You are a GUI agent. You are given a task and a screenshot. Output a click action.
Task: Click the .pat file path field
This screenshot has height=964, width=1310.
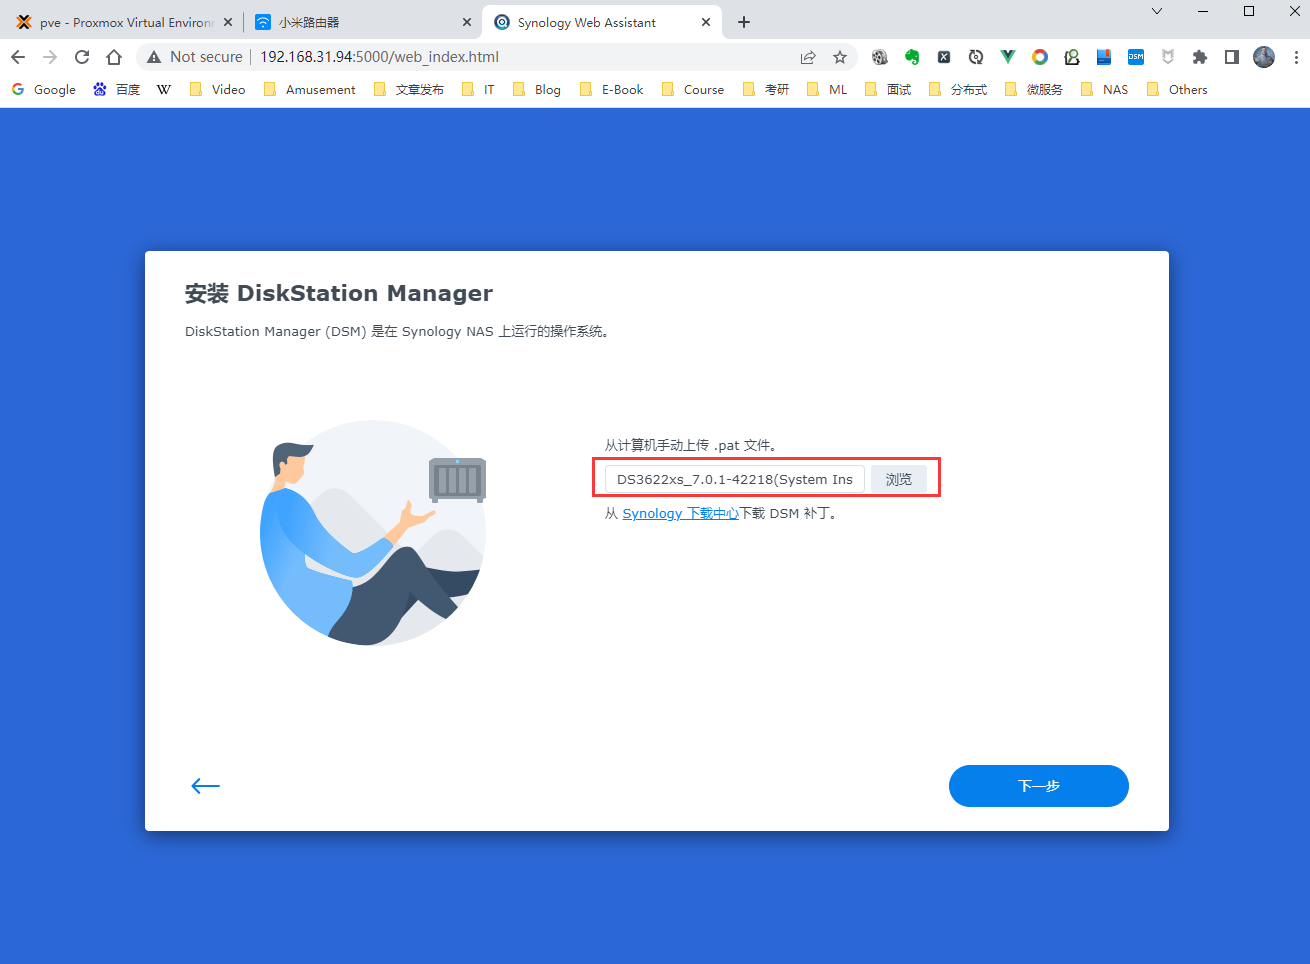(x=735, y=480)
